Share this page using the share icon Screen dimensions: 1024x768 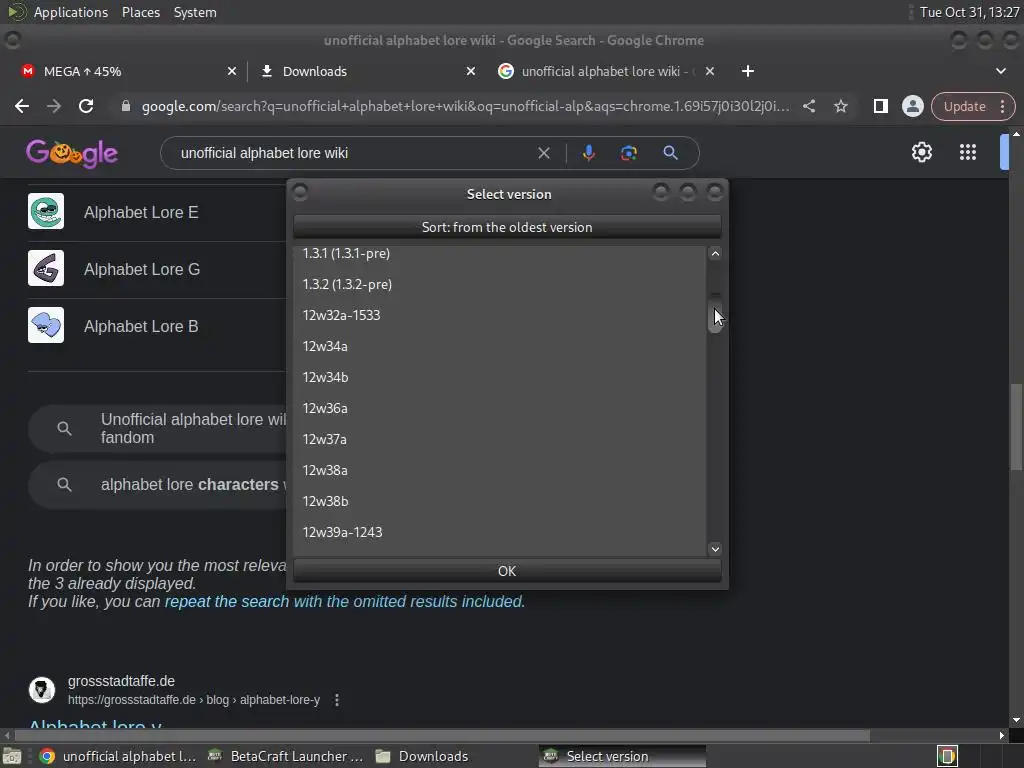808,106
